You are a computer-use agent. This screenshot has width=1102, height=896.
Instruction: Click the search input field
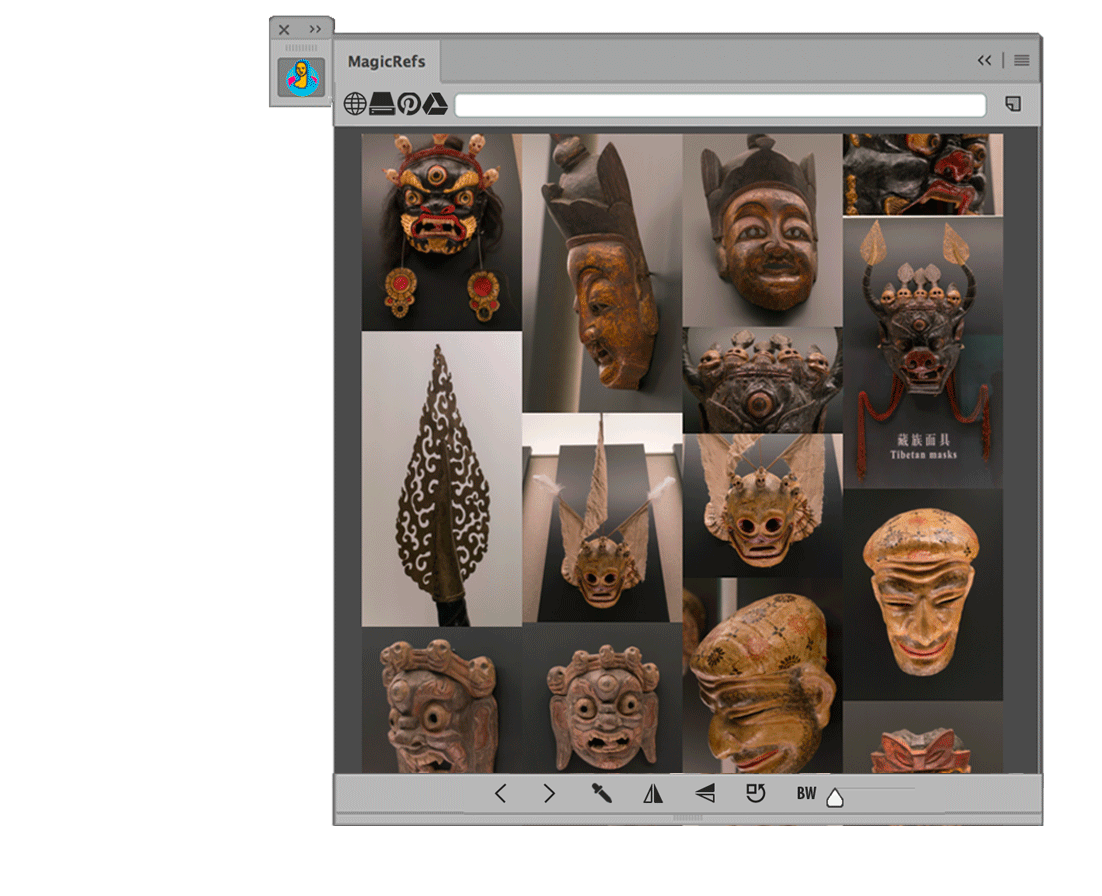(x=720, y=105)
